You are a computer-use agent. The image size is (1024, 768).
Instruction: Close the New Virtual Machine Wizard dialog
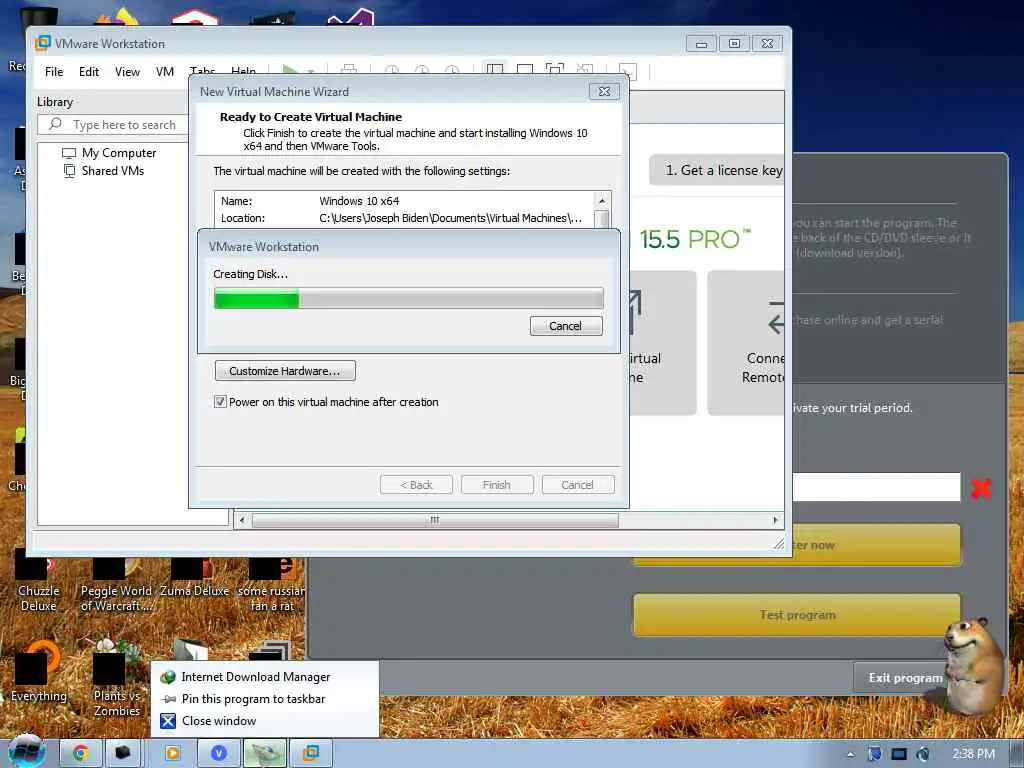click(604, 91)
